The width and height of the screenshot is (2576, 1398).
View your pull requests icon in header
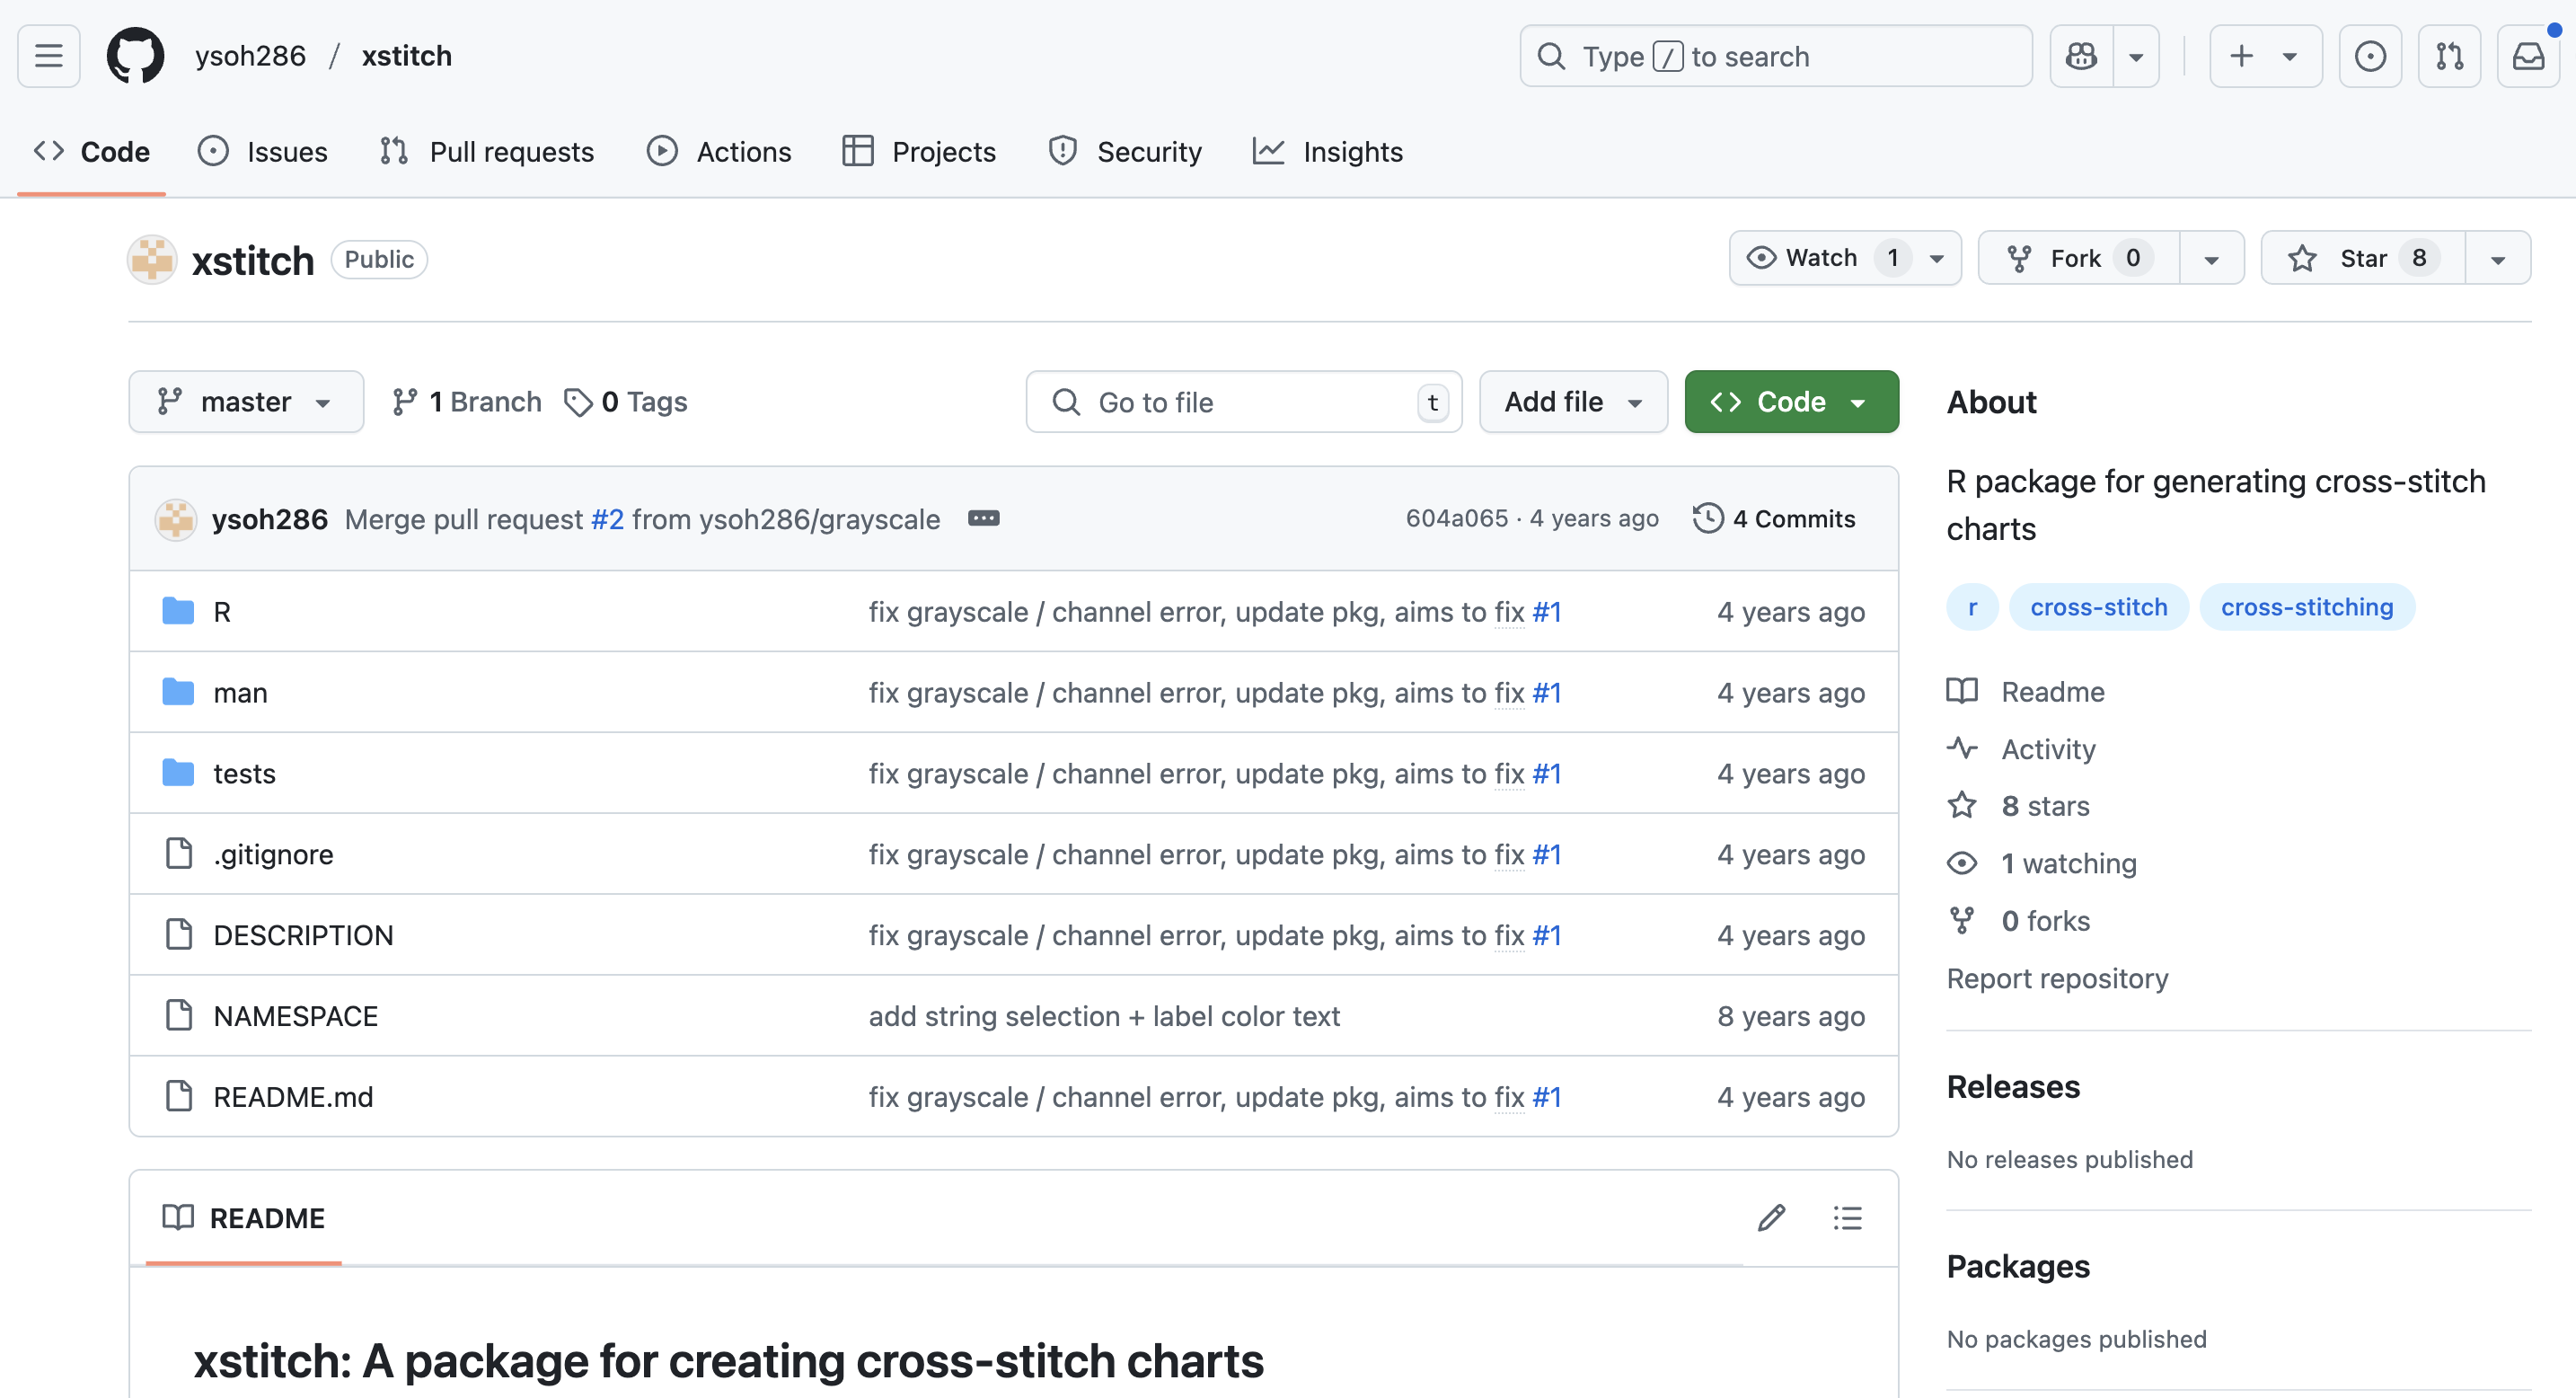click(x=2449, y=56)
